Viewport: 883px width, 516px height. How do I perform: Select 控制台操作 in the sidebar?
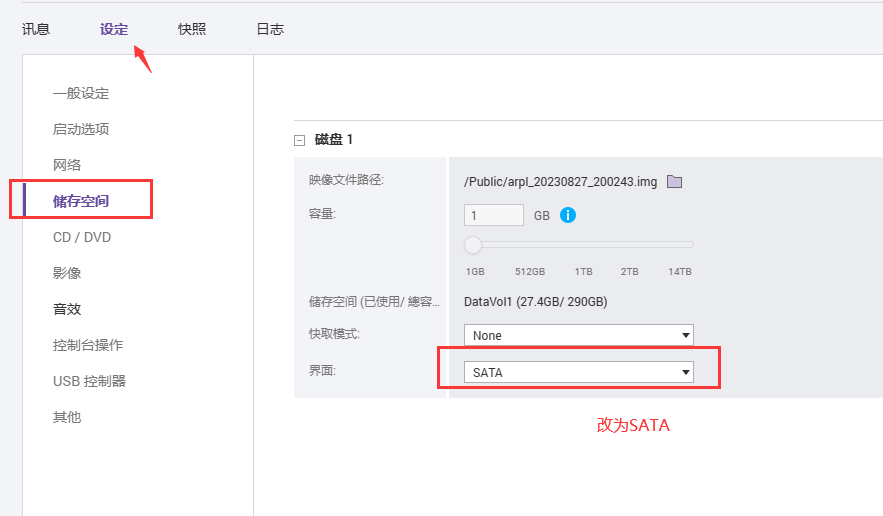coord(88,345)
